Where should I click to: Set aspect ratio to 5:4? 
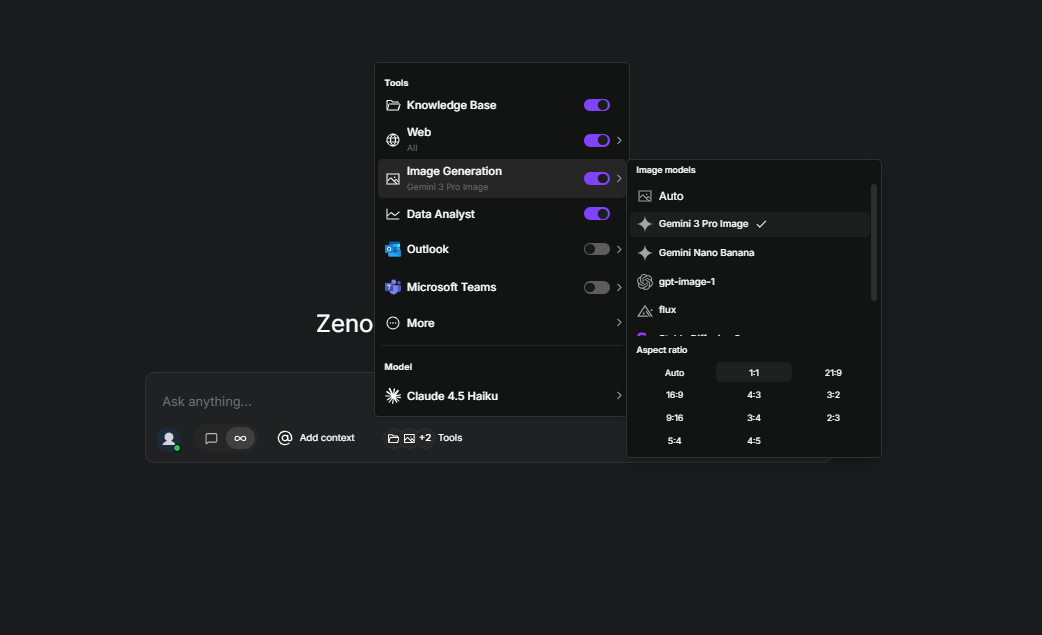coord(675,440)
